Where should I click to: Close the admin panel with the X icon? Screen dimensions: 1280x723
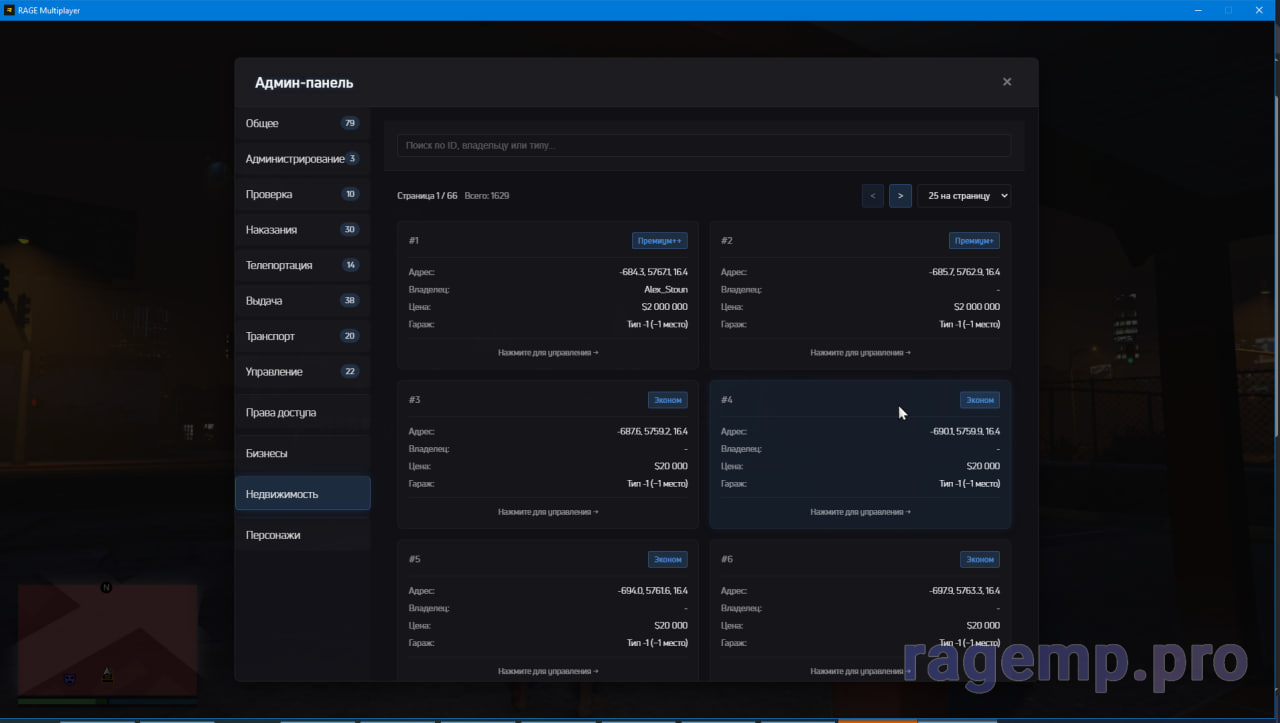(x=1007, y=82)
